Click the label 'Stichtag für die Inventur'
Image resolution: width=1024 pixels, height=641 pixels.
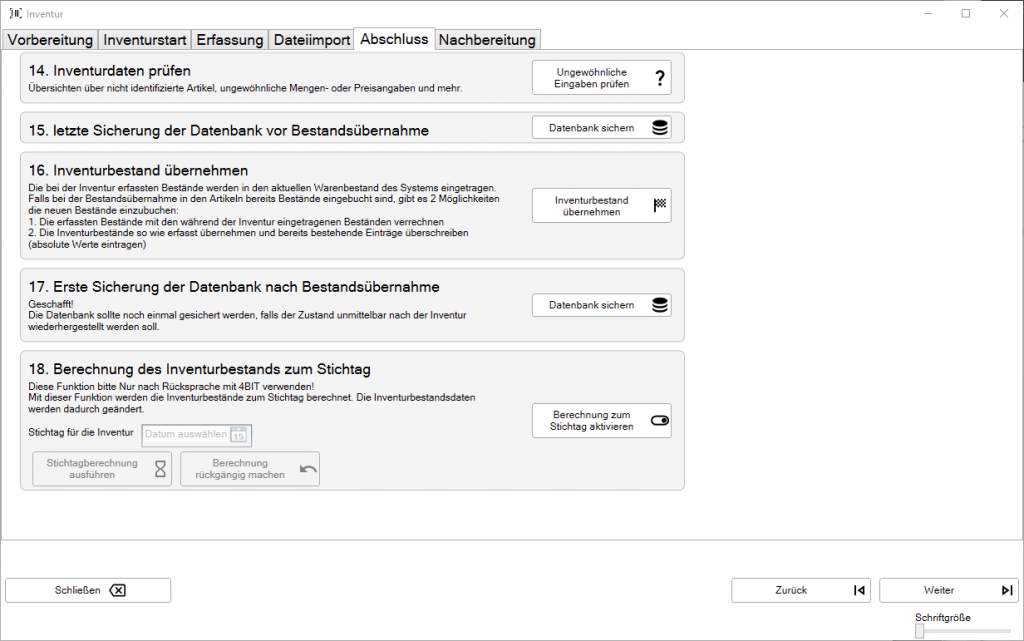81,432
